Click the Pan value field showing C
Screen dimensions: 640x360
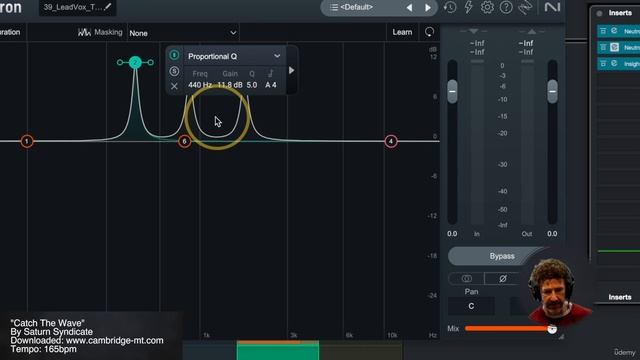point(471,306)
